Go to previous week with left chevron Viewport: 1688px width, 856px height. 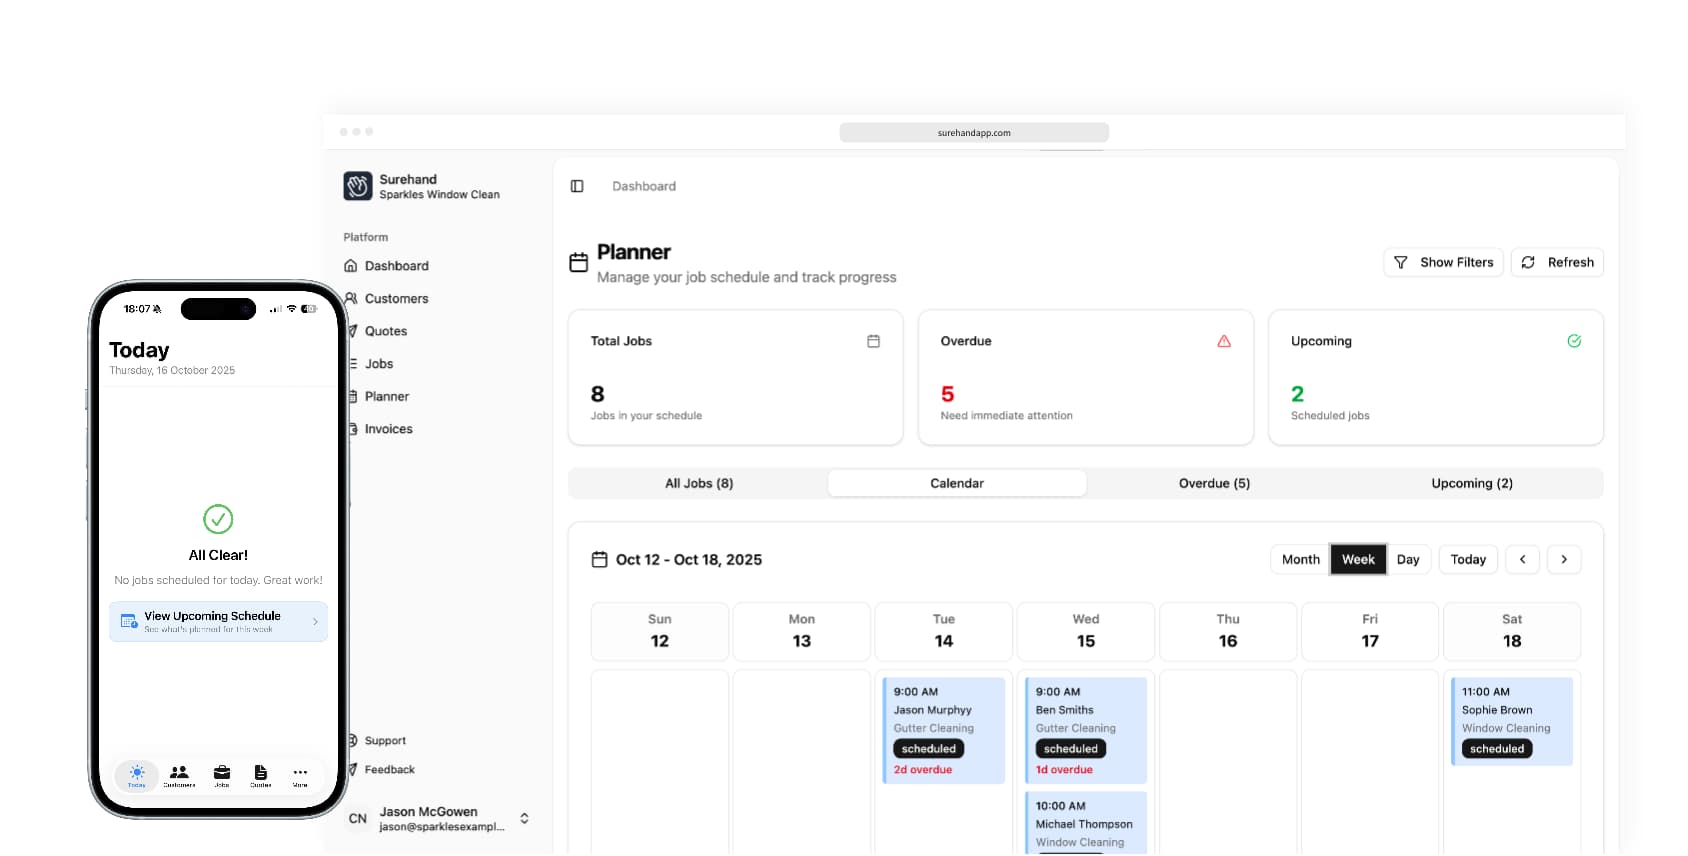tap(1522, 559)
